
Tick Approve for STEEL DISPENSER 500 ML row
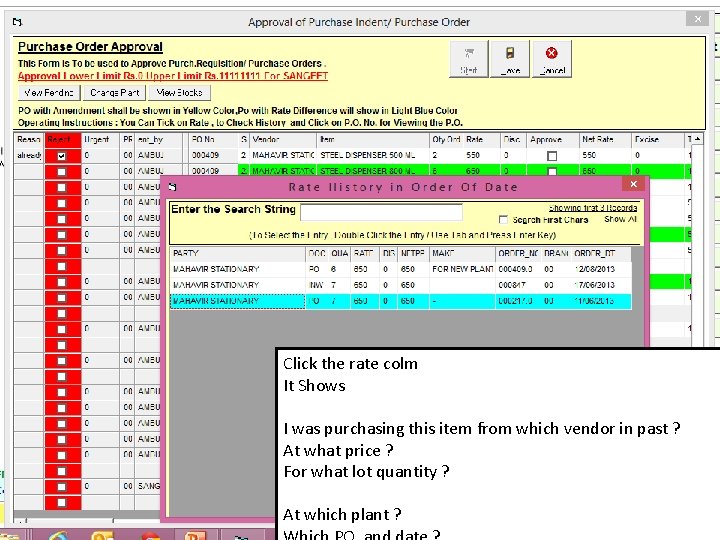pos(552,156)
